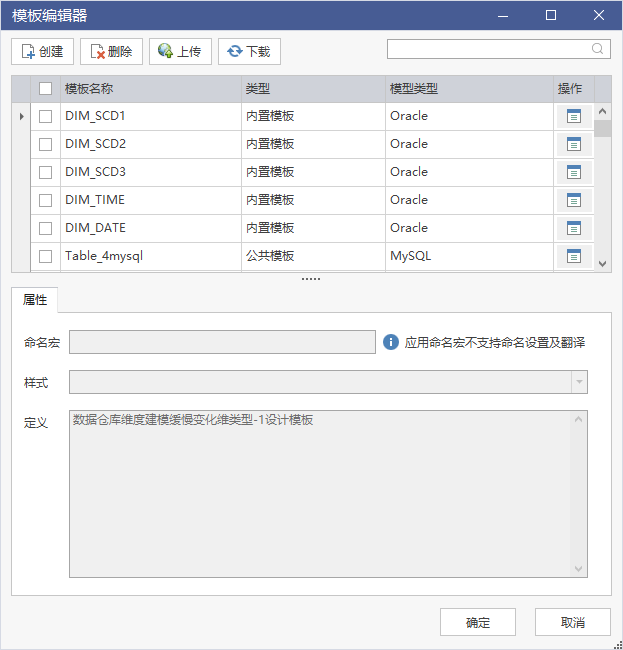This screenshot has width=623, height=650.
Task: Click the 定义 area scroll-up arrow
Action: coord(579,420)
